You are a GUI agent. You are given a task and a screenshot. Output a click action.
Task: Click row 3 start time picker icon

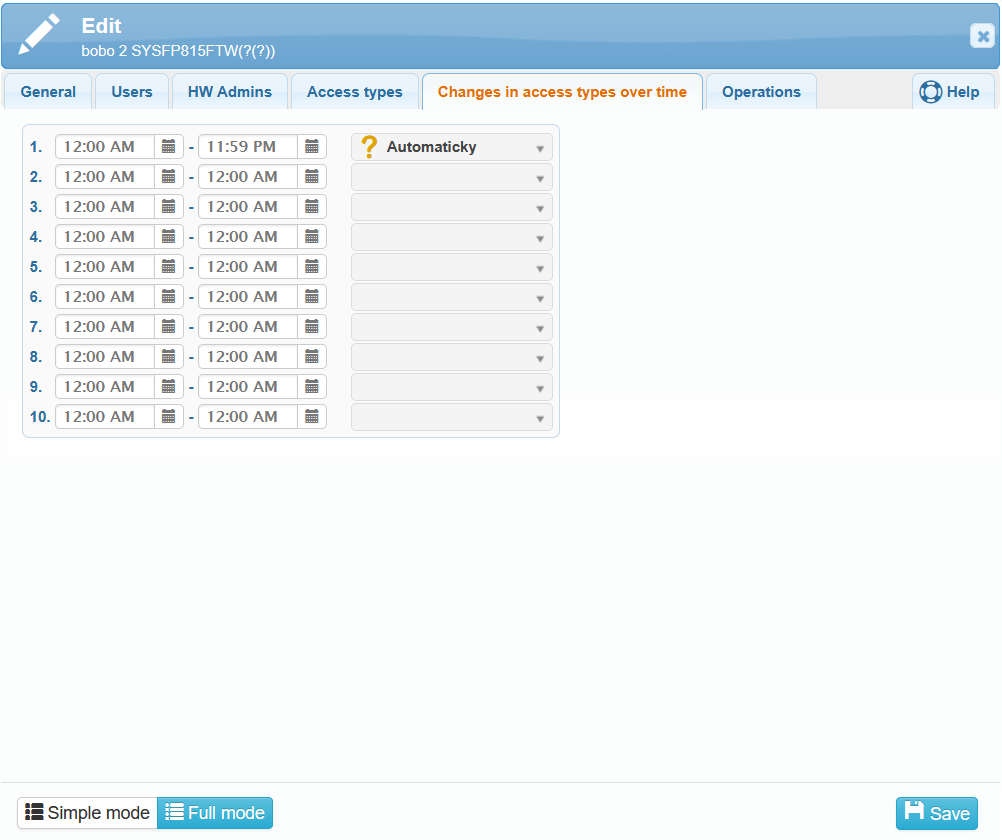(x=169, y=207)
